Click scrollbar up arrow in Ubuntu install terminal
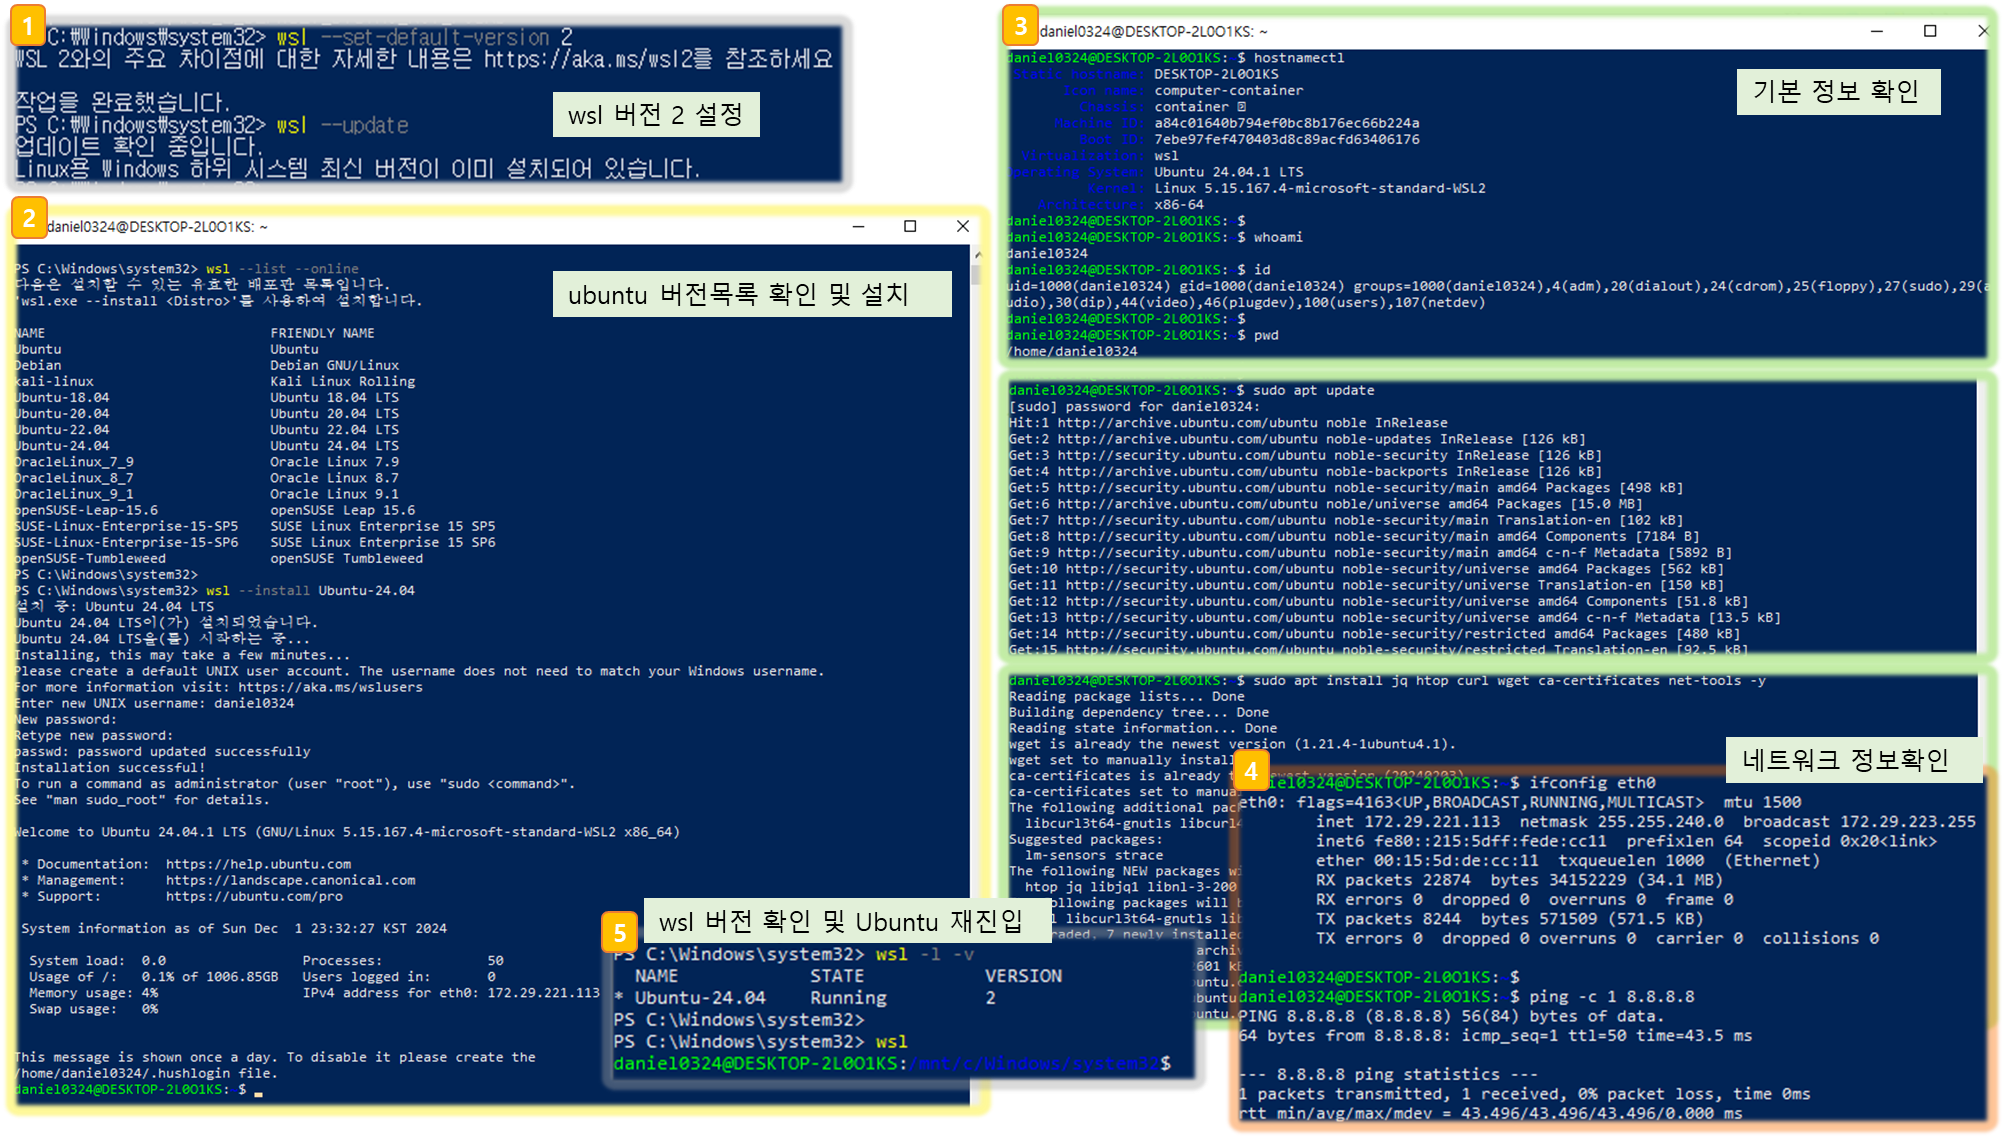This screenshot has width=2004, height=1138. [977, 255]
